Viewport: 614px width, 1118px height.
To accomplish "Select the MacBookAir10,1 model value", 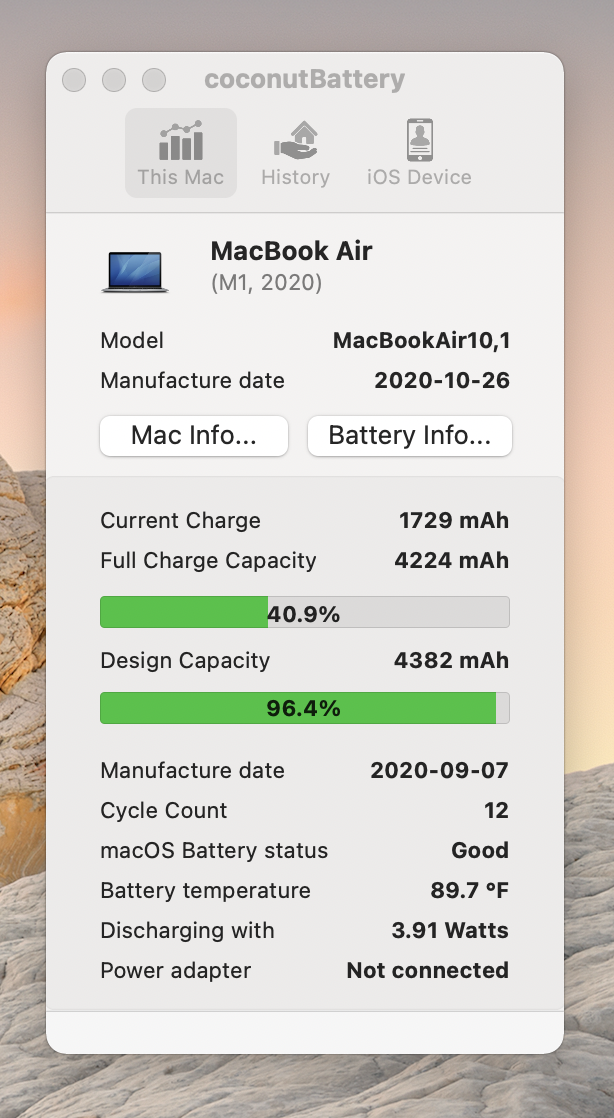I will (x=421, y=341).
